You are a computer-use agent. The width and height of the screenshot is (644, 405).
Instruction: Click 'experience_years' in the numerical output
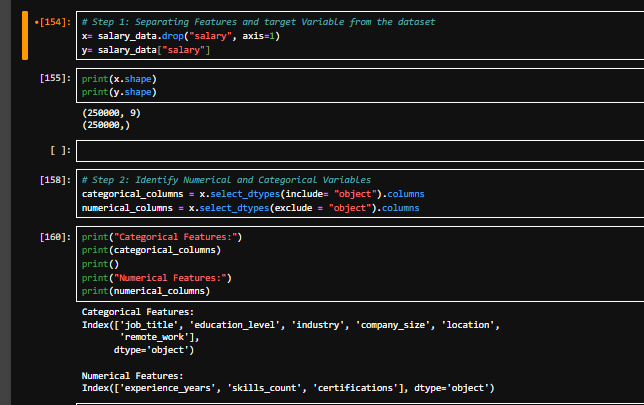[x=168, y=388]
